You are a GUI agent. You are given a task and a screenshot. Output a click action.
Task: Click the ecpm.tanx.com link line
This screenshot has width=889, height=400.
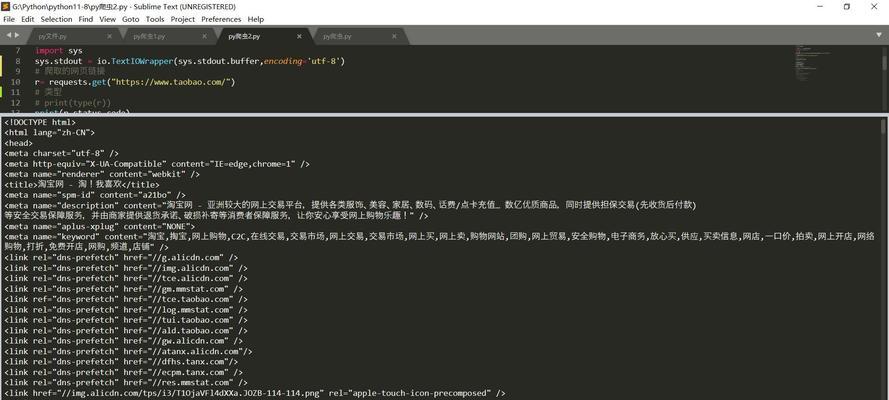tap(123, 372)
